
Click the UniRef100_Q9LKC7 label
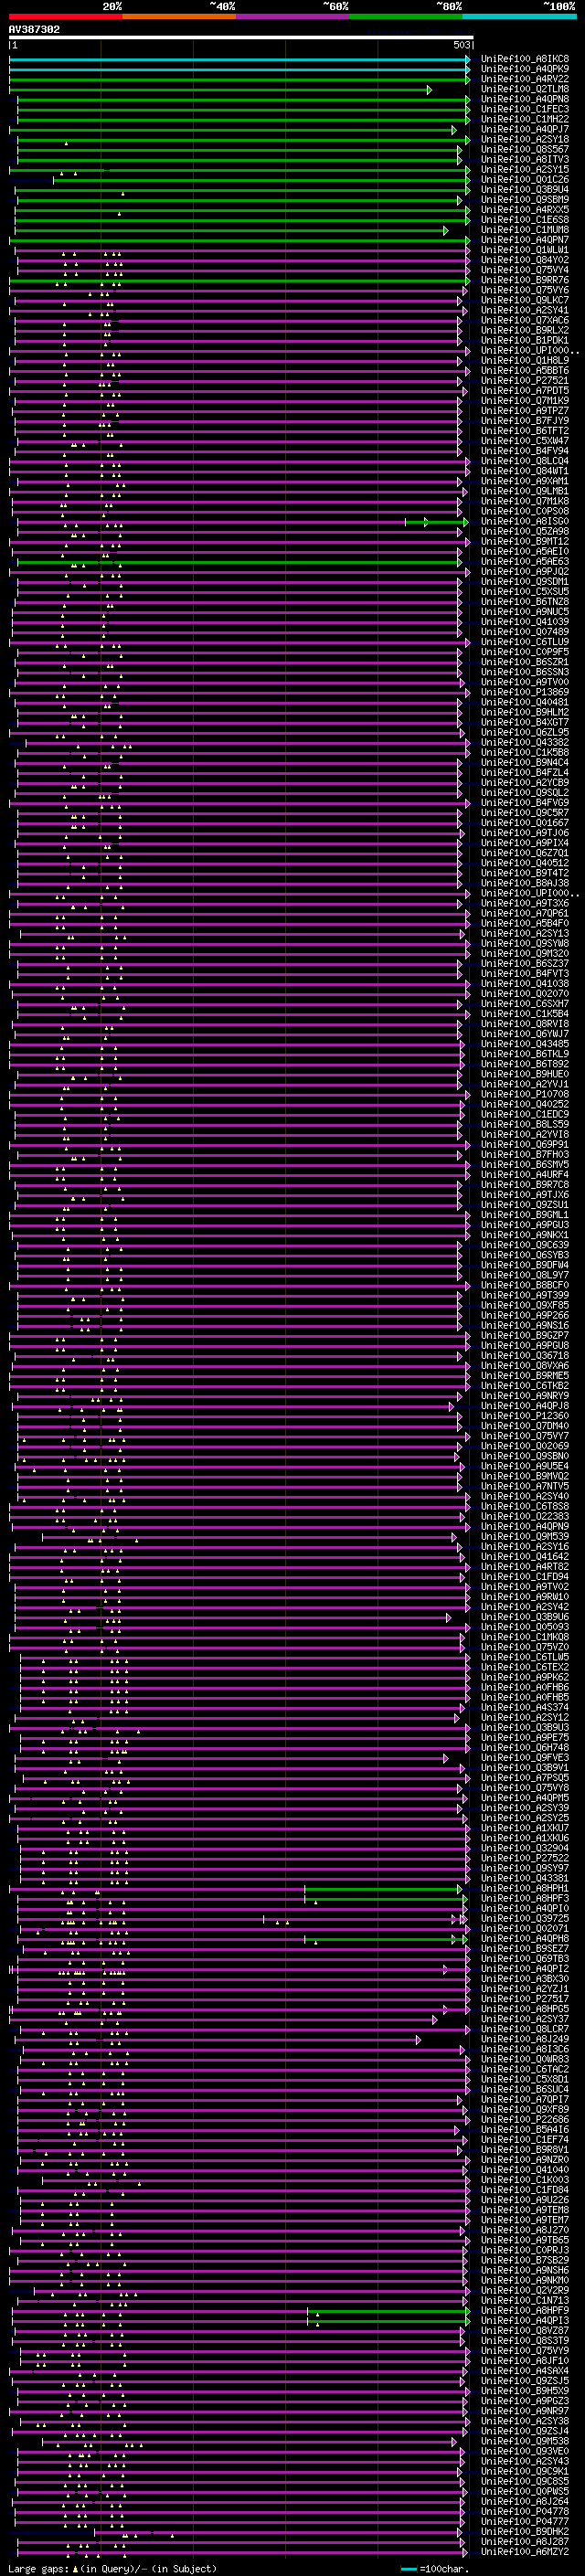point(524,300)
